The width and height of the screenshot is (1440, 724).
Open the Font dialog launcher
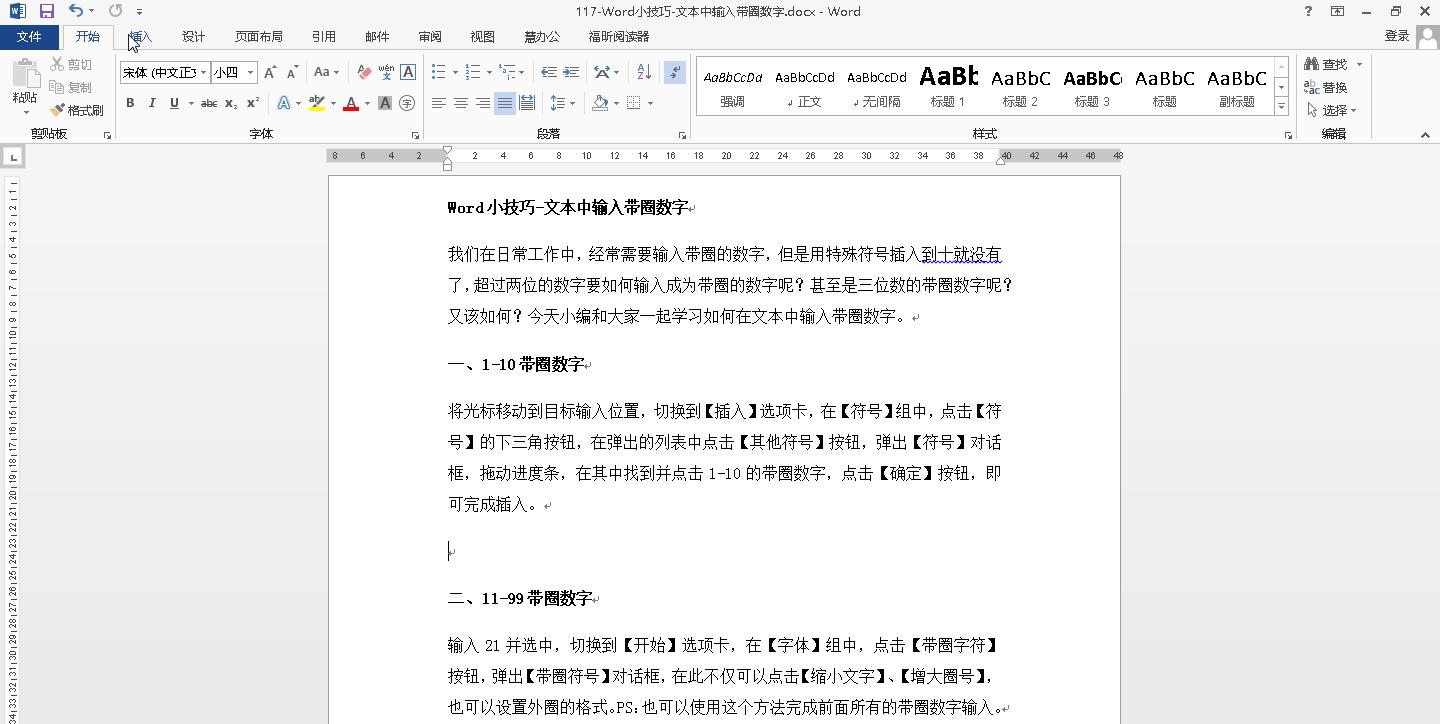(415, 135)
